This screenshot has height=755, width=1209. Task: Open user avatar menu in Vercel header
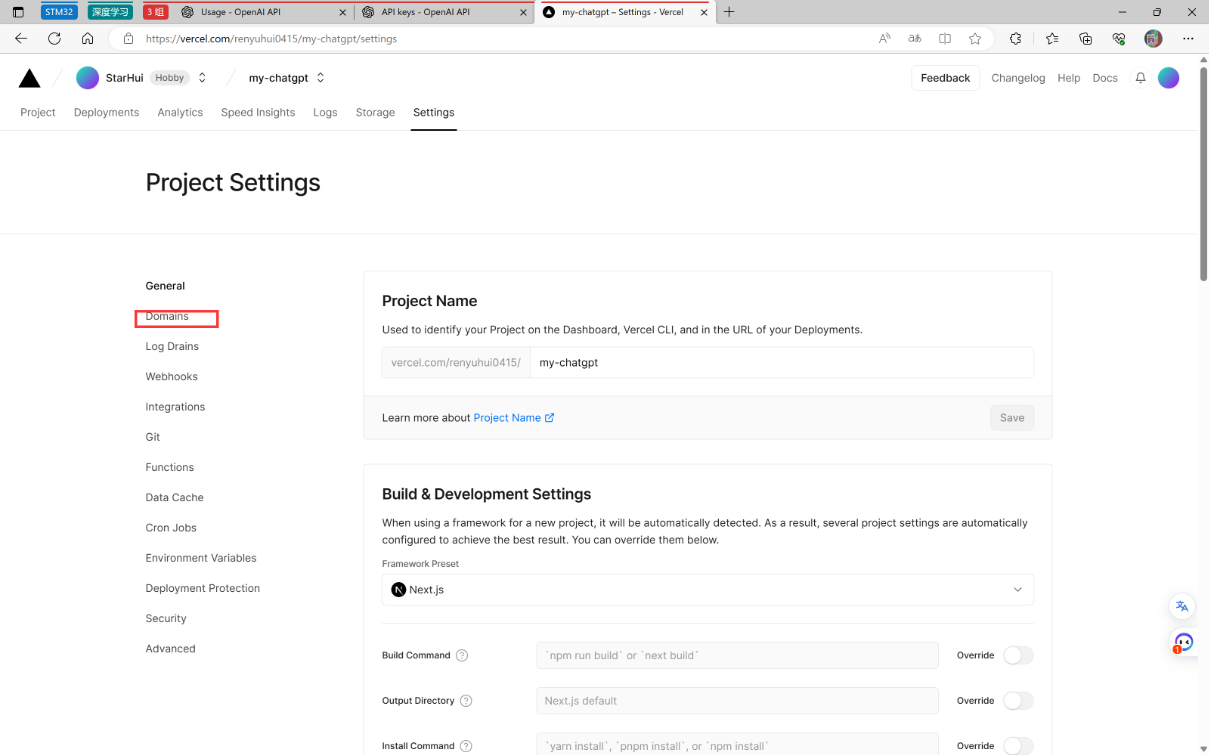[x=1169, y=78]
